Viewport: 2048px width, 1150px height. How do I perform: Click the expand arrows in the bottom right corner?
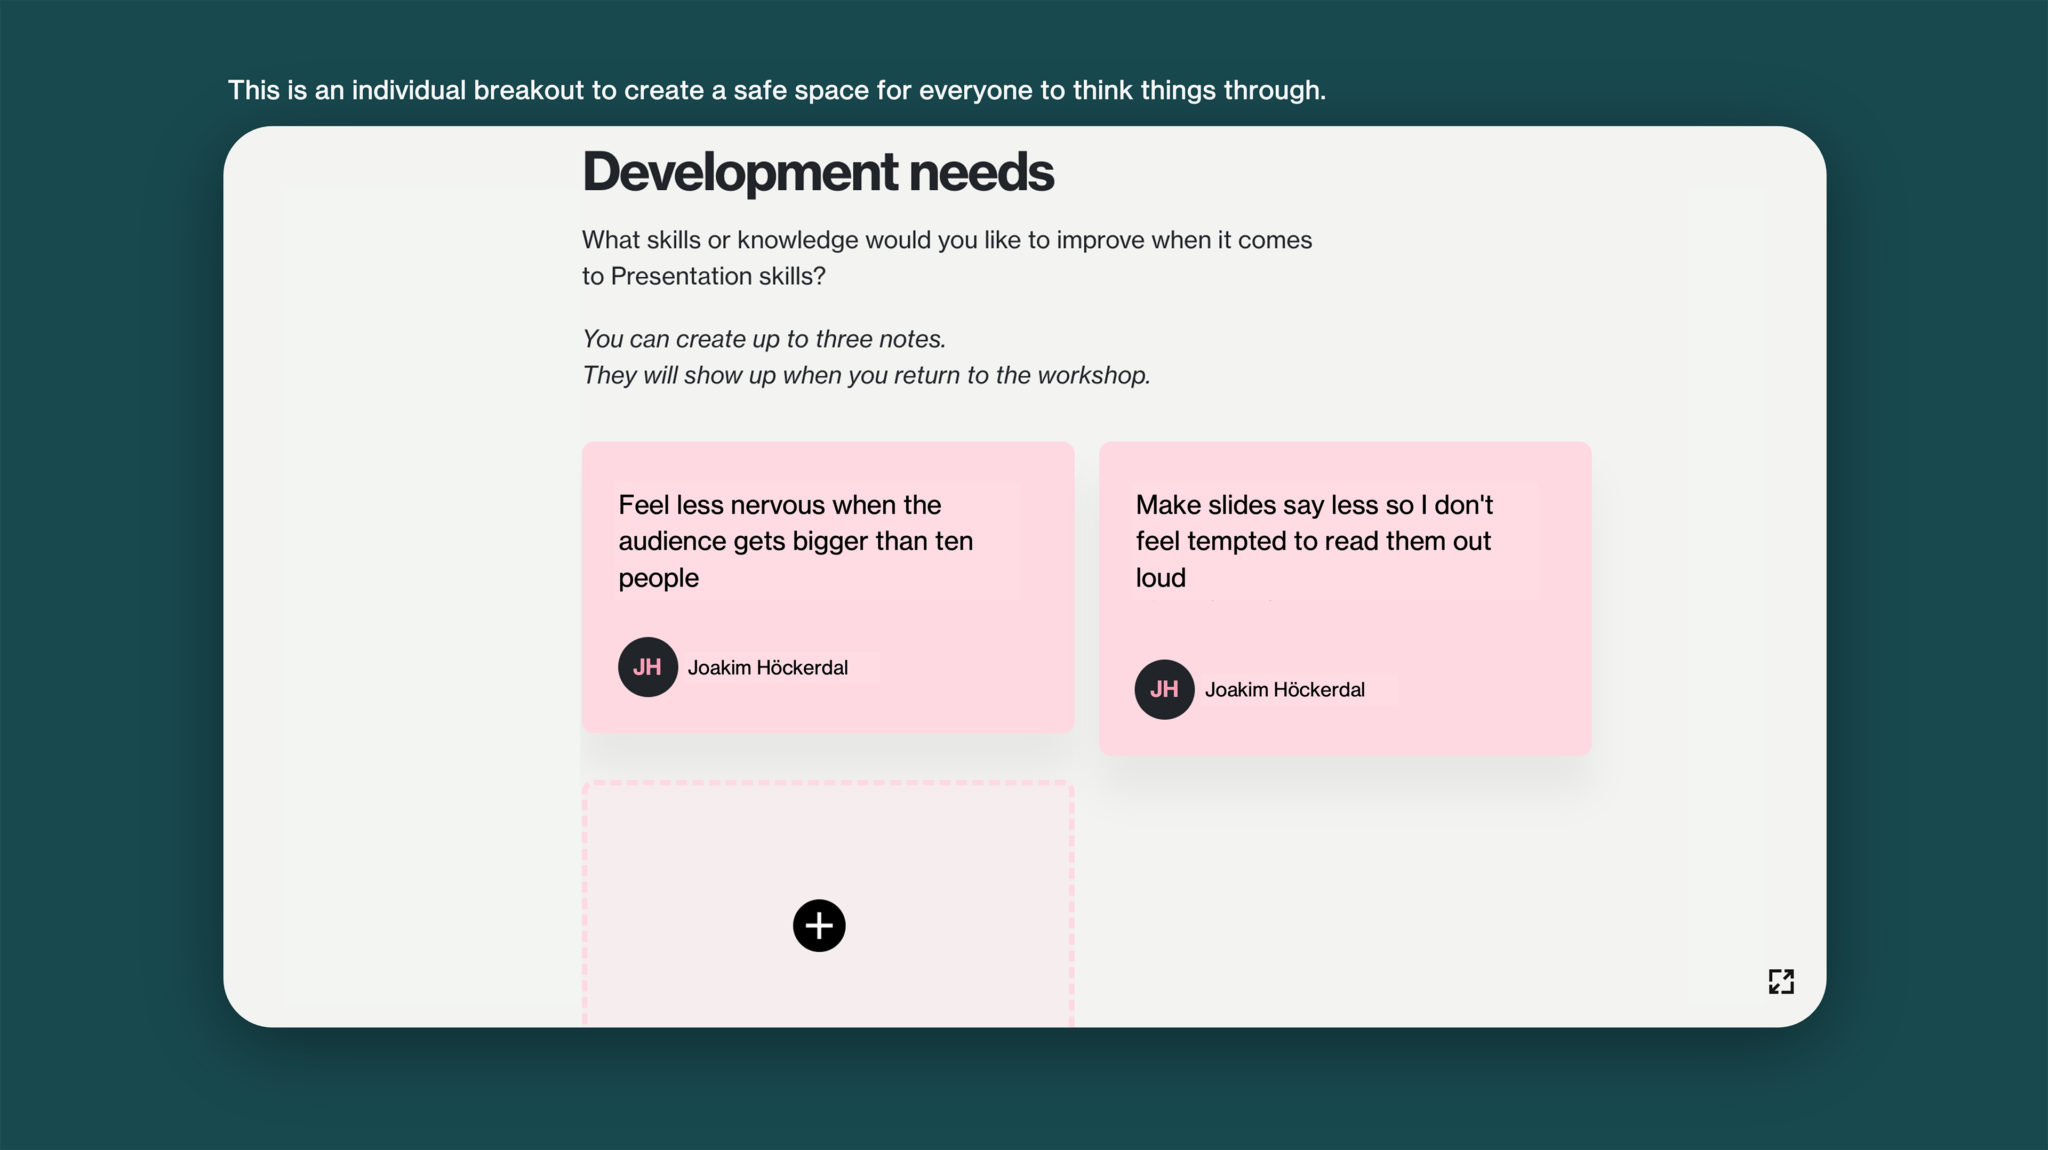pos(1780,982)
